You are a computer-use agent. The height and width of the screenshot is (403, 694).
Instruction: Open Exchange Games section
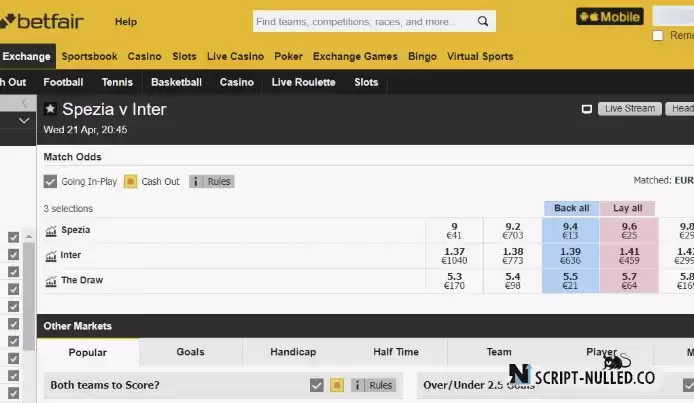pyautogui.click(x=355, y=57)
